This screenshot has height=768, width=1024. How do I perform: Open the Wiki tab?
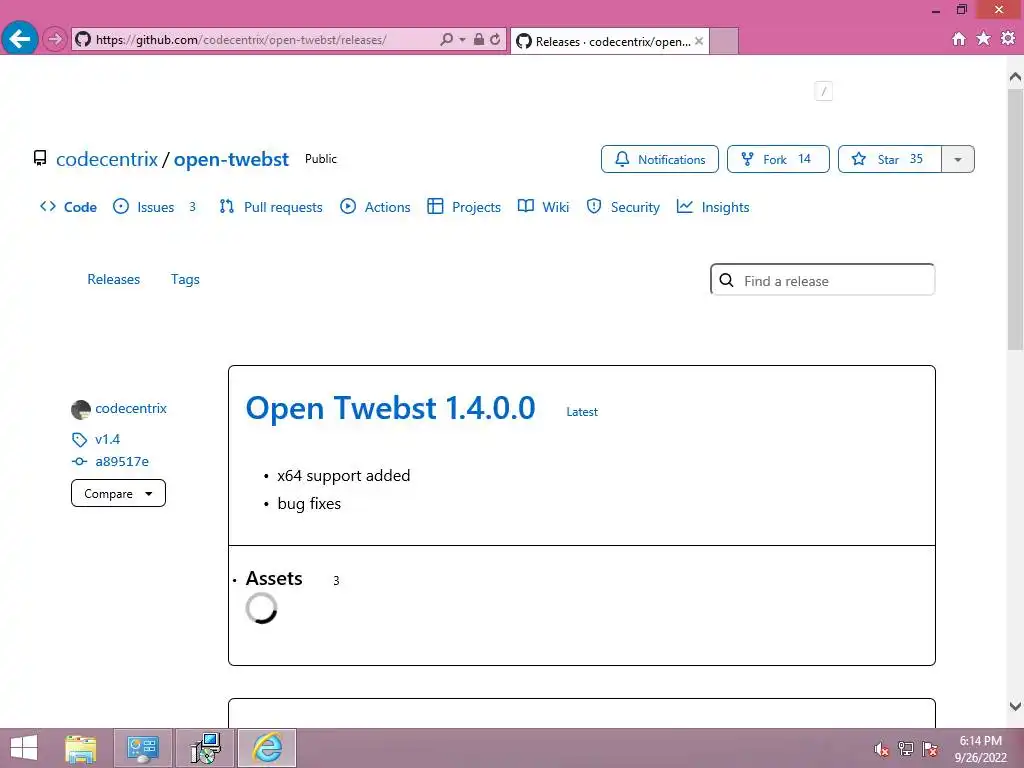543,207
